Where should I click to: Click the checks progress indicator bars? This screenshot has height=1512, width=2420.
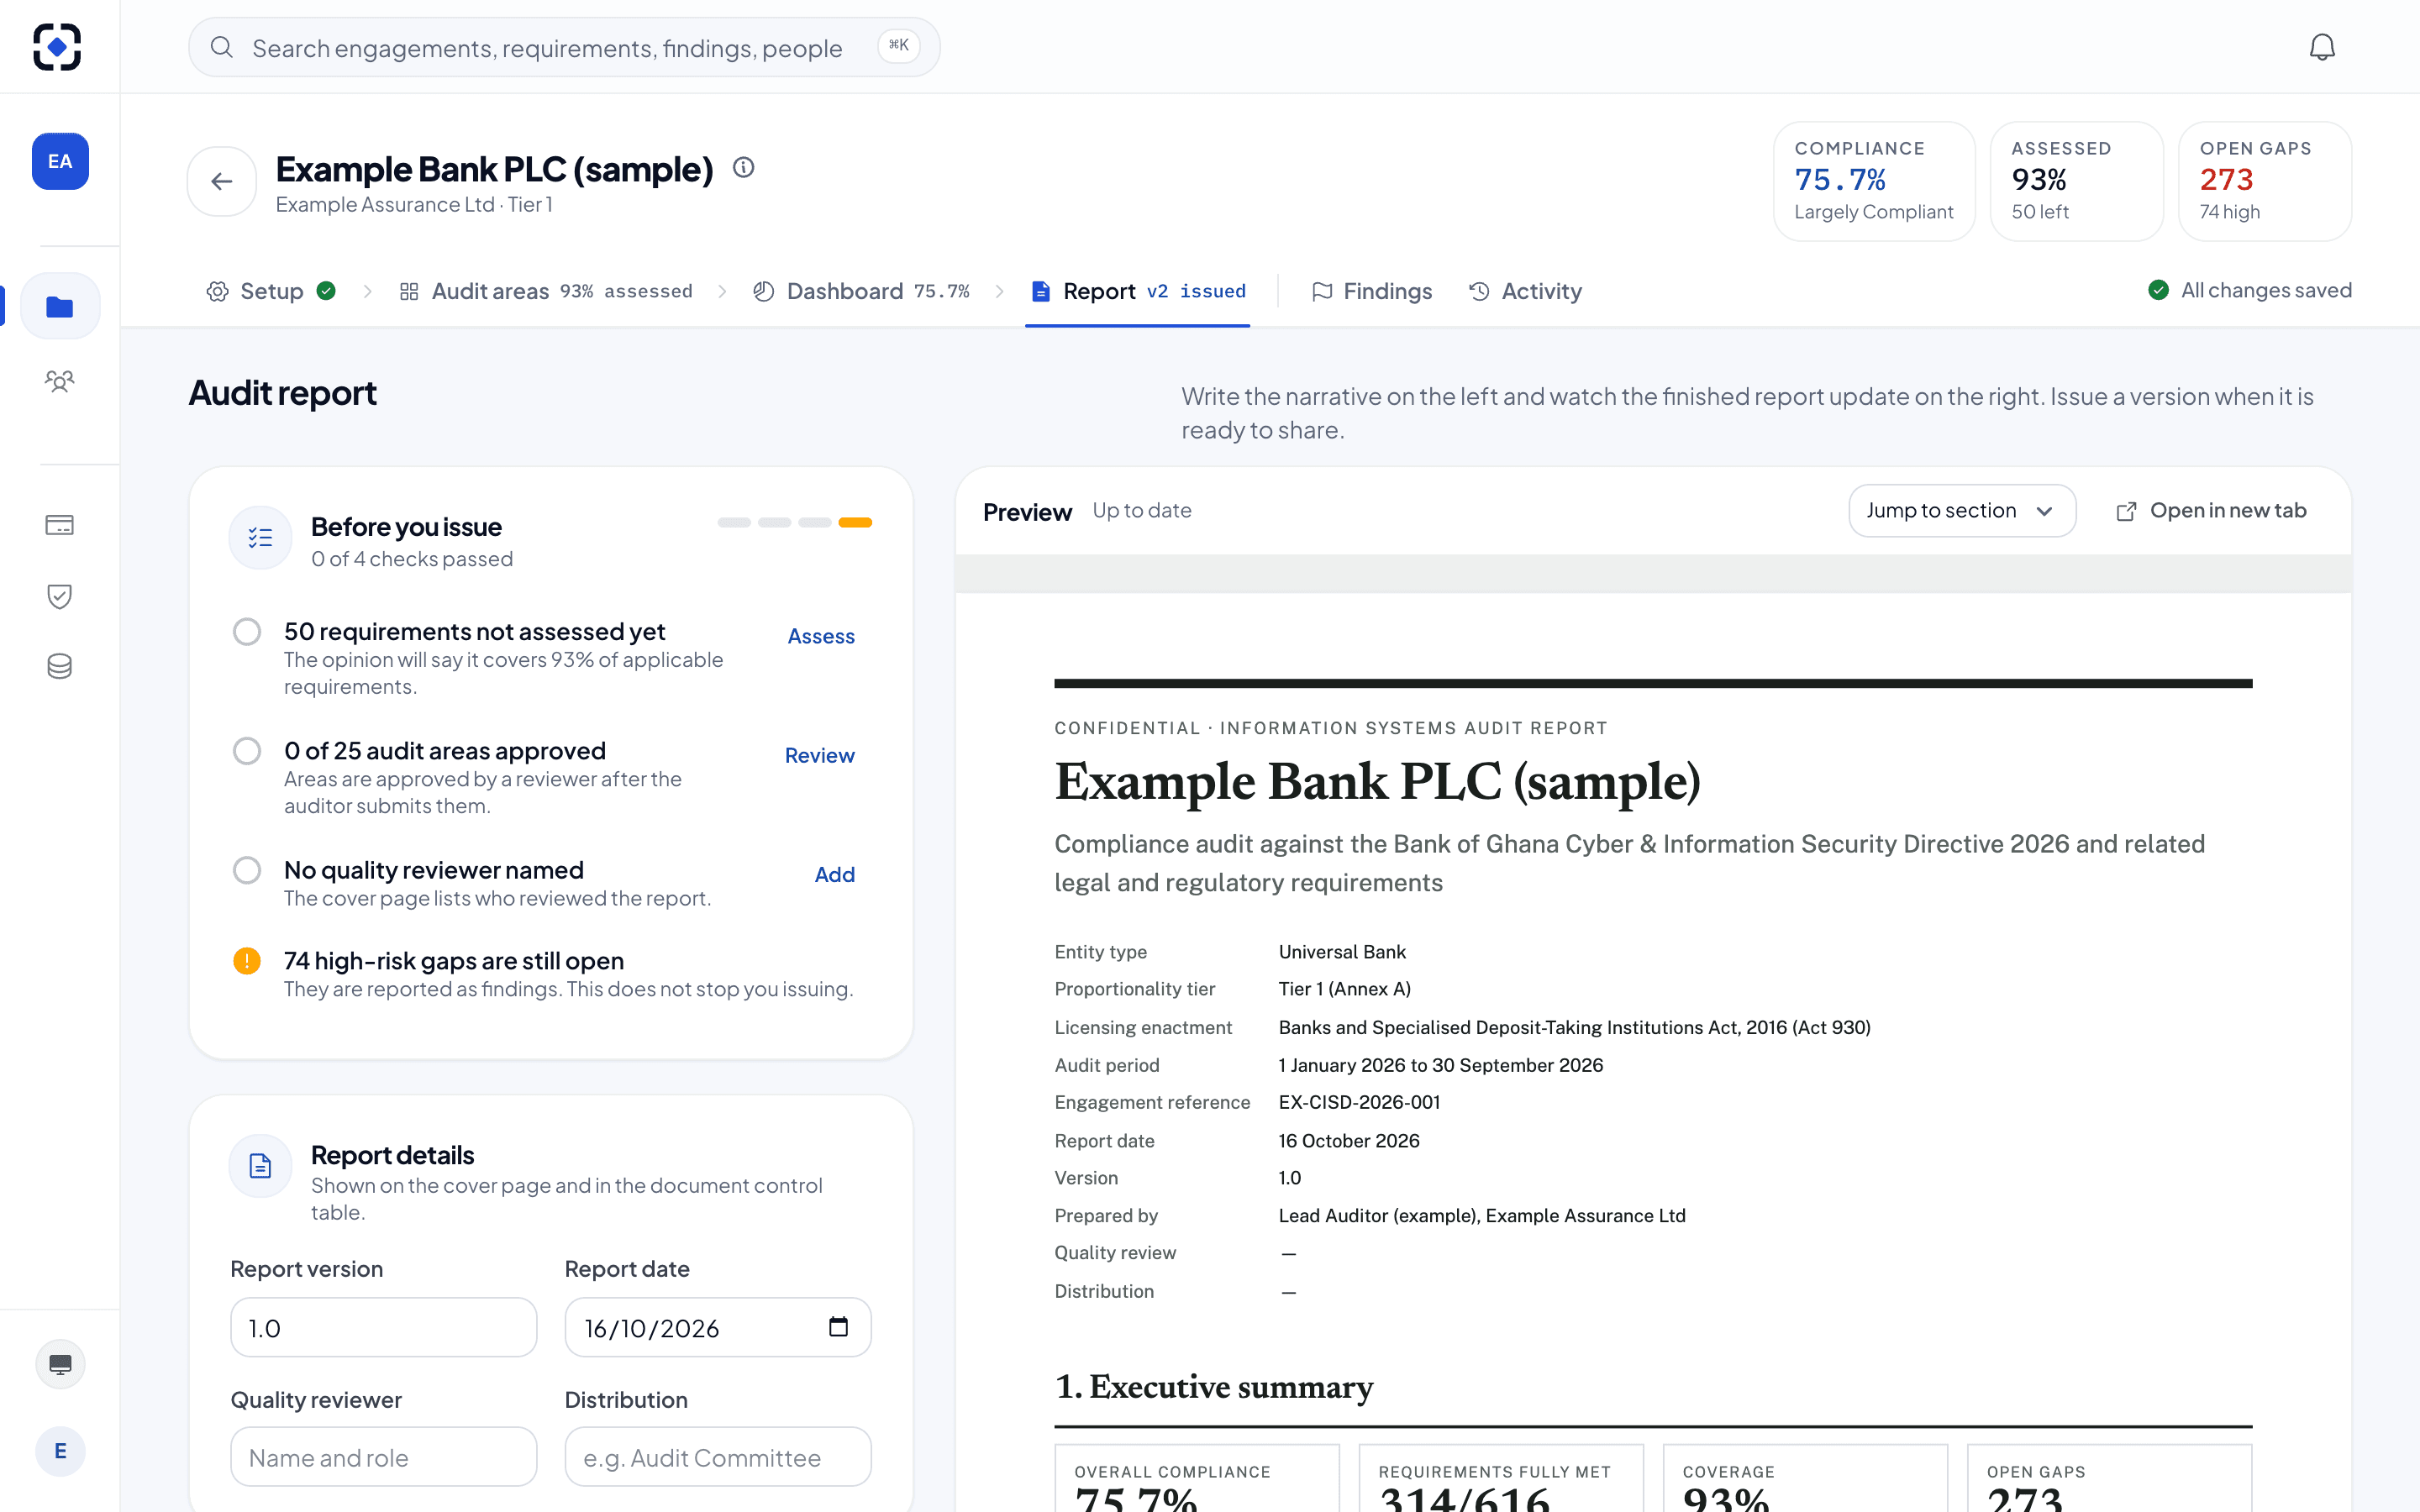coord(795,522)
